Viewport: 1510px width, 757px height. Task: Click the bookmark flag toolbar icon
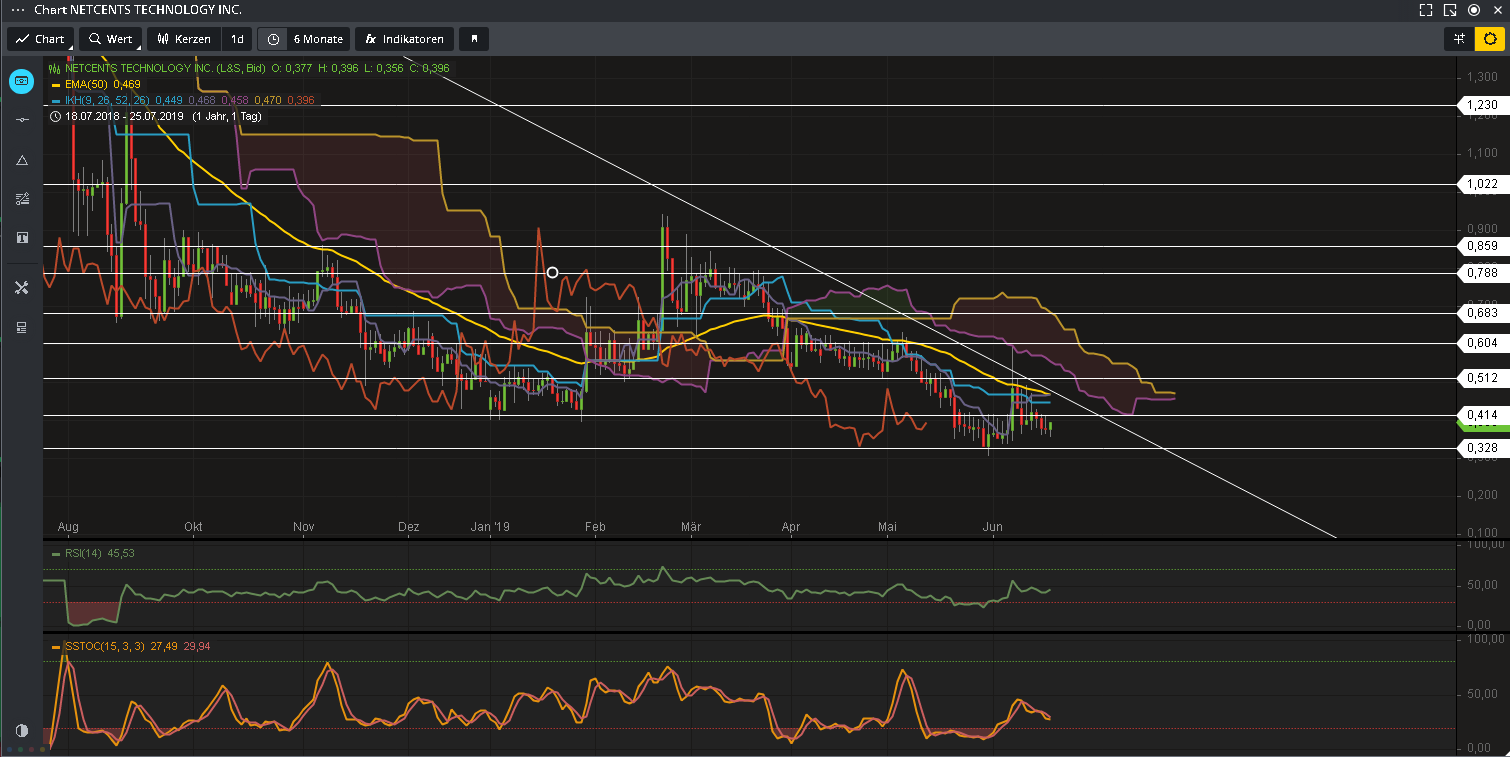(474, 39)
